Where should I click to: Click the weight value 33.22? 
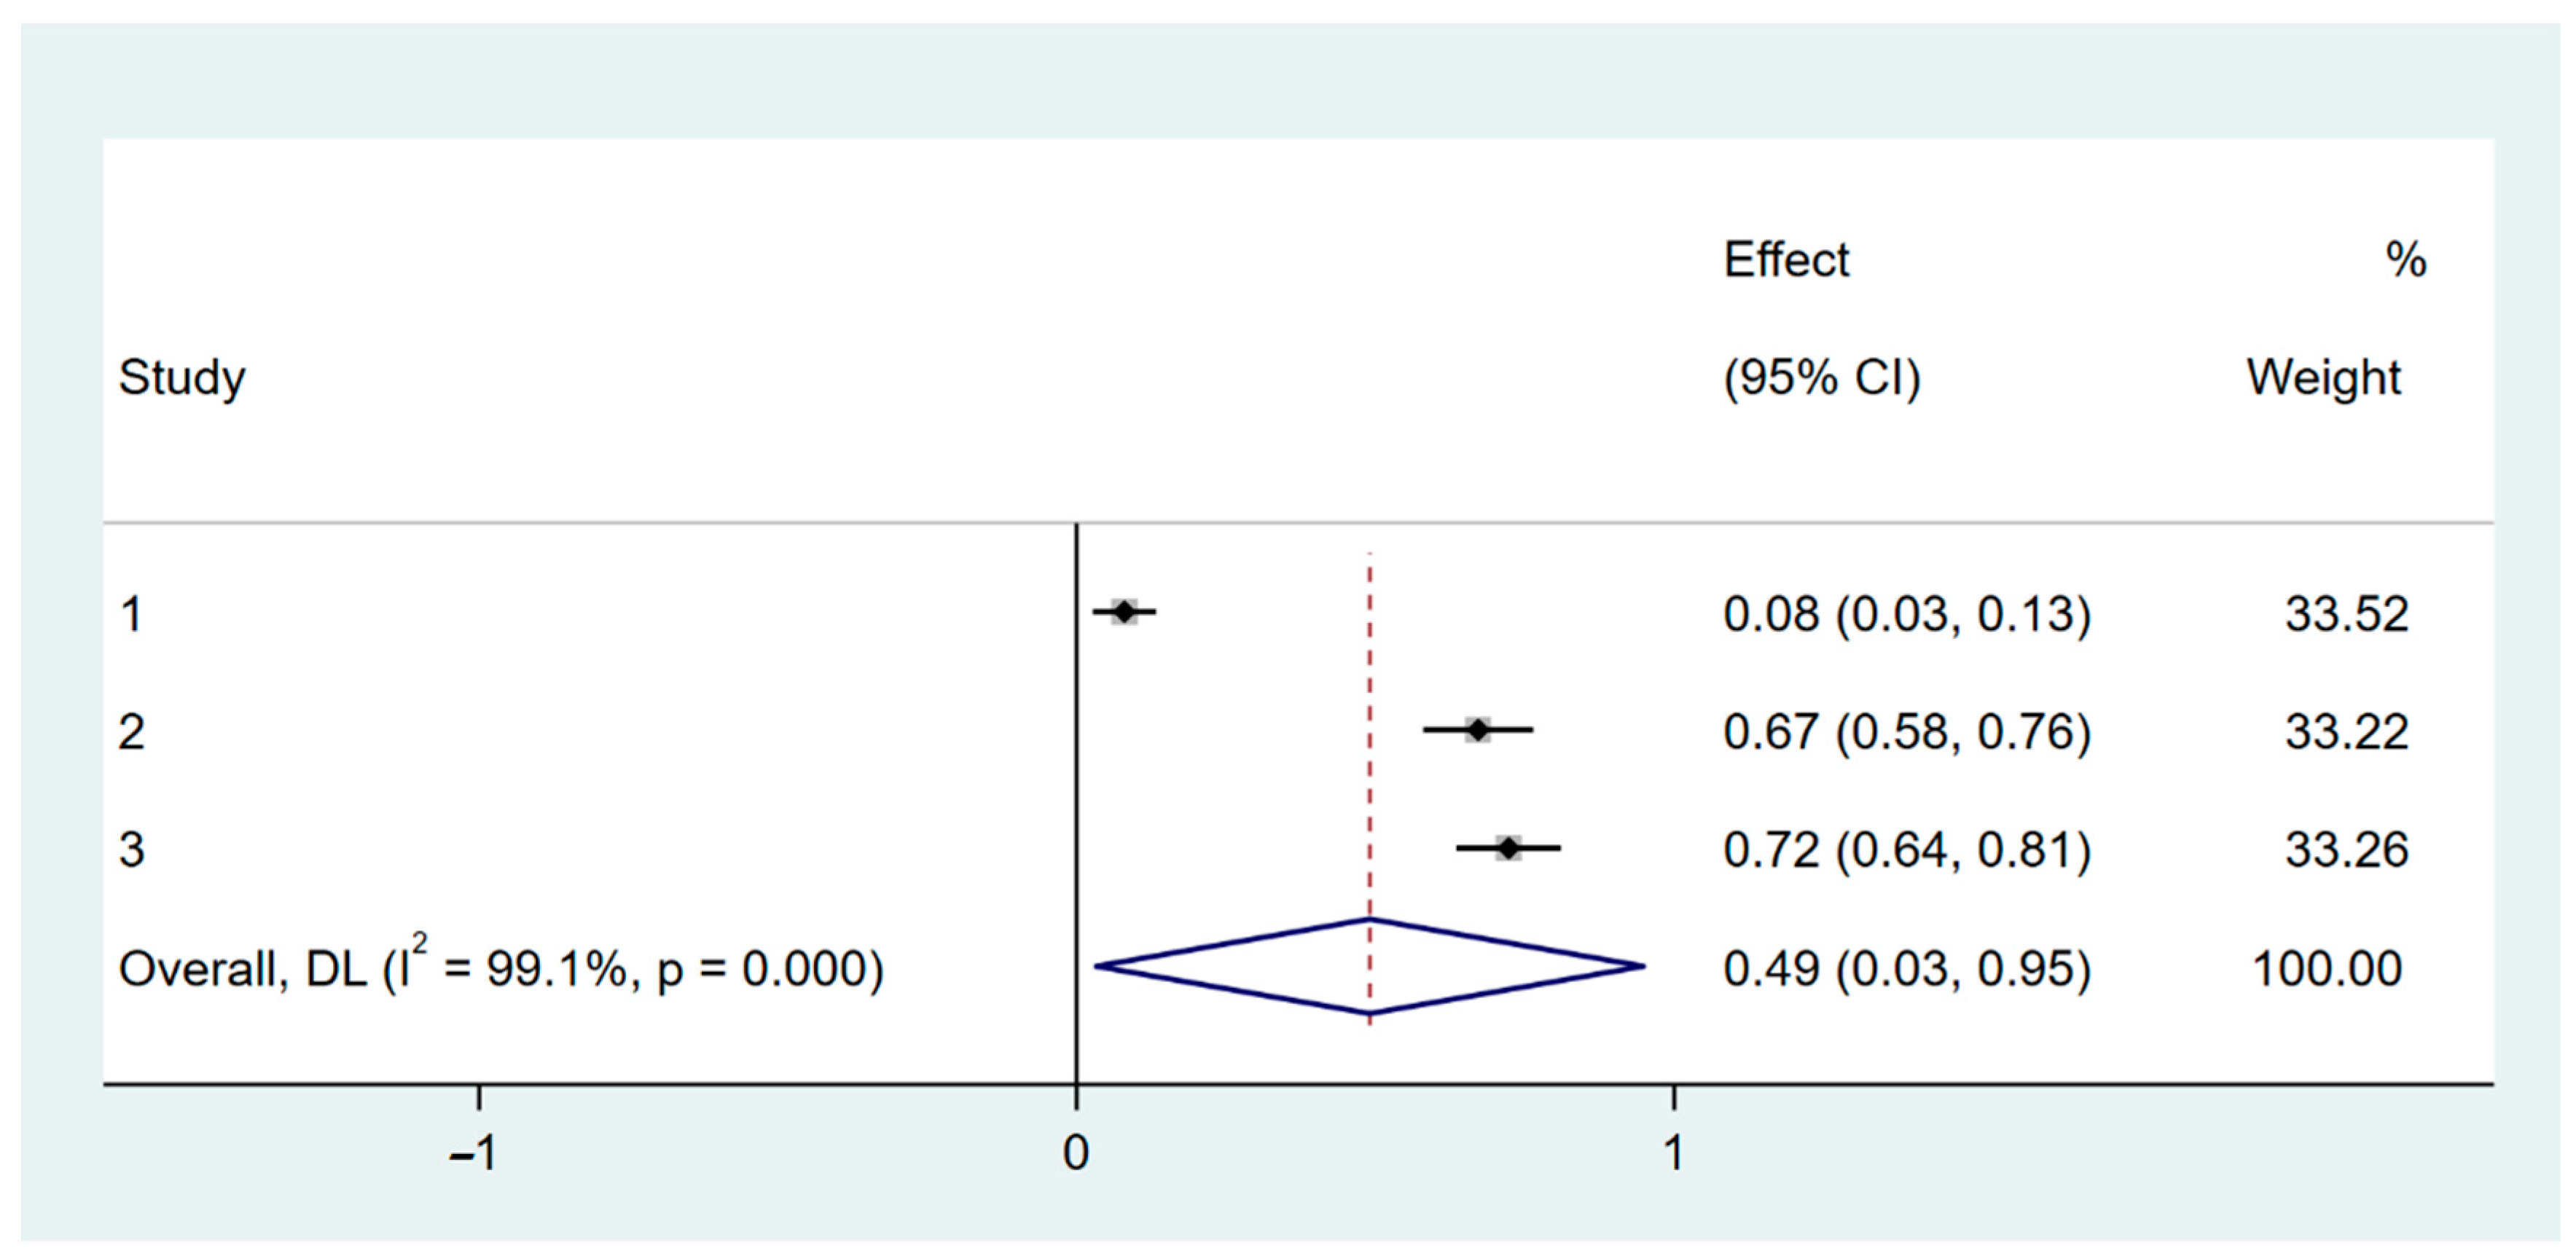[x=2346, y=732]
